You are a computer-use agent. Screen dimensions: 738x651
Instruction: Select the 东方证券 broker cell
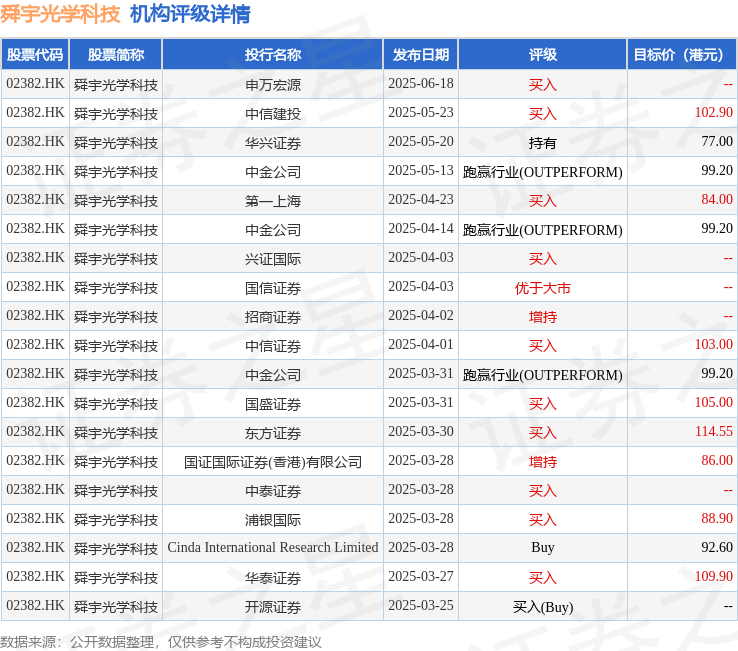click(273, 433)
